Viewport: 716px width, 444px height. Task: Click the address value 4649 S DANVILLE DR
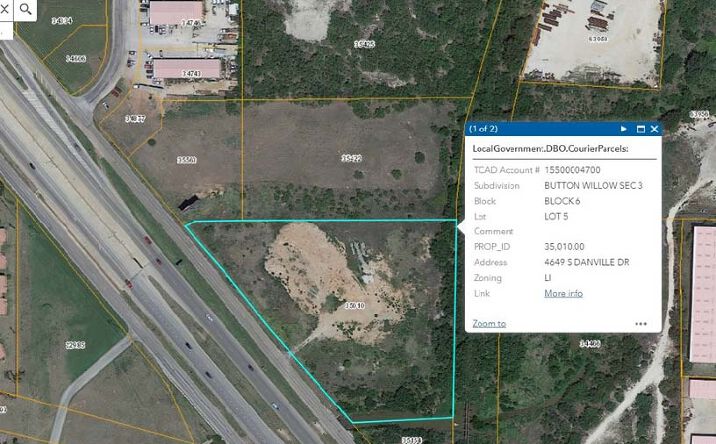point(589,261)
